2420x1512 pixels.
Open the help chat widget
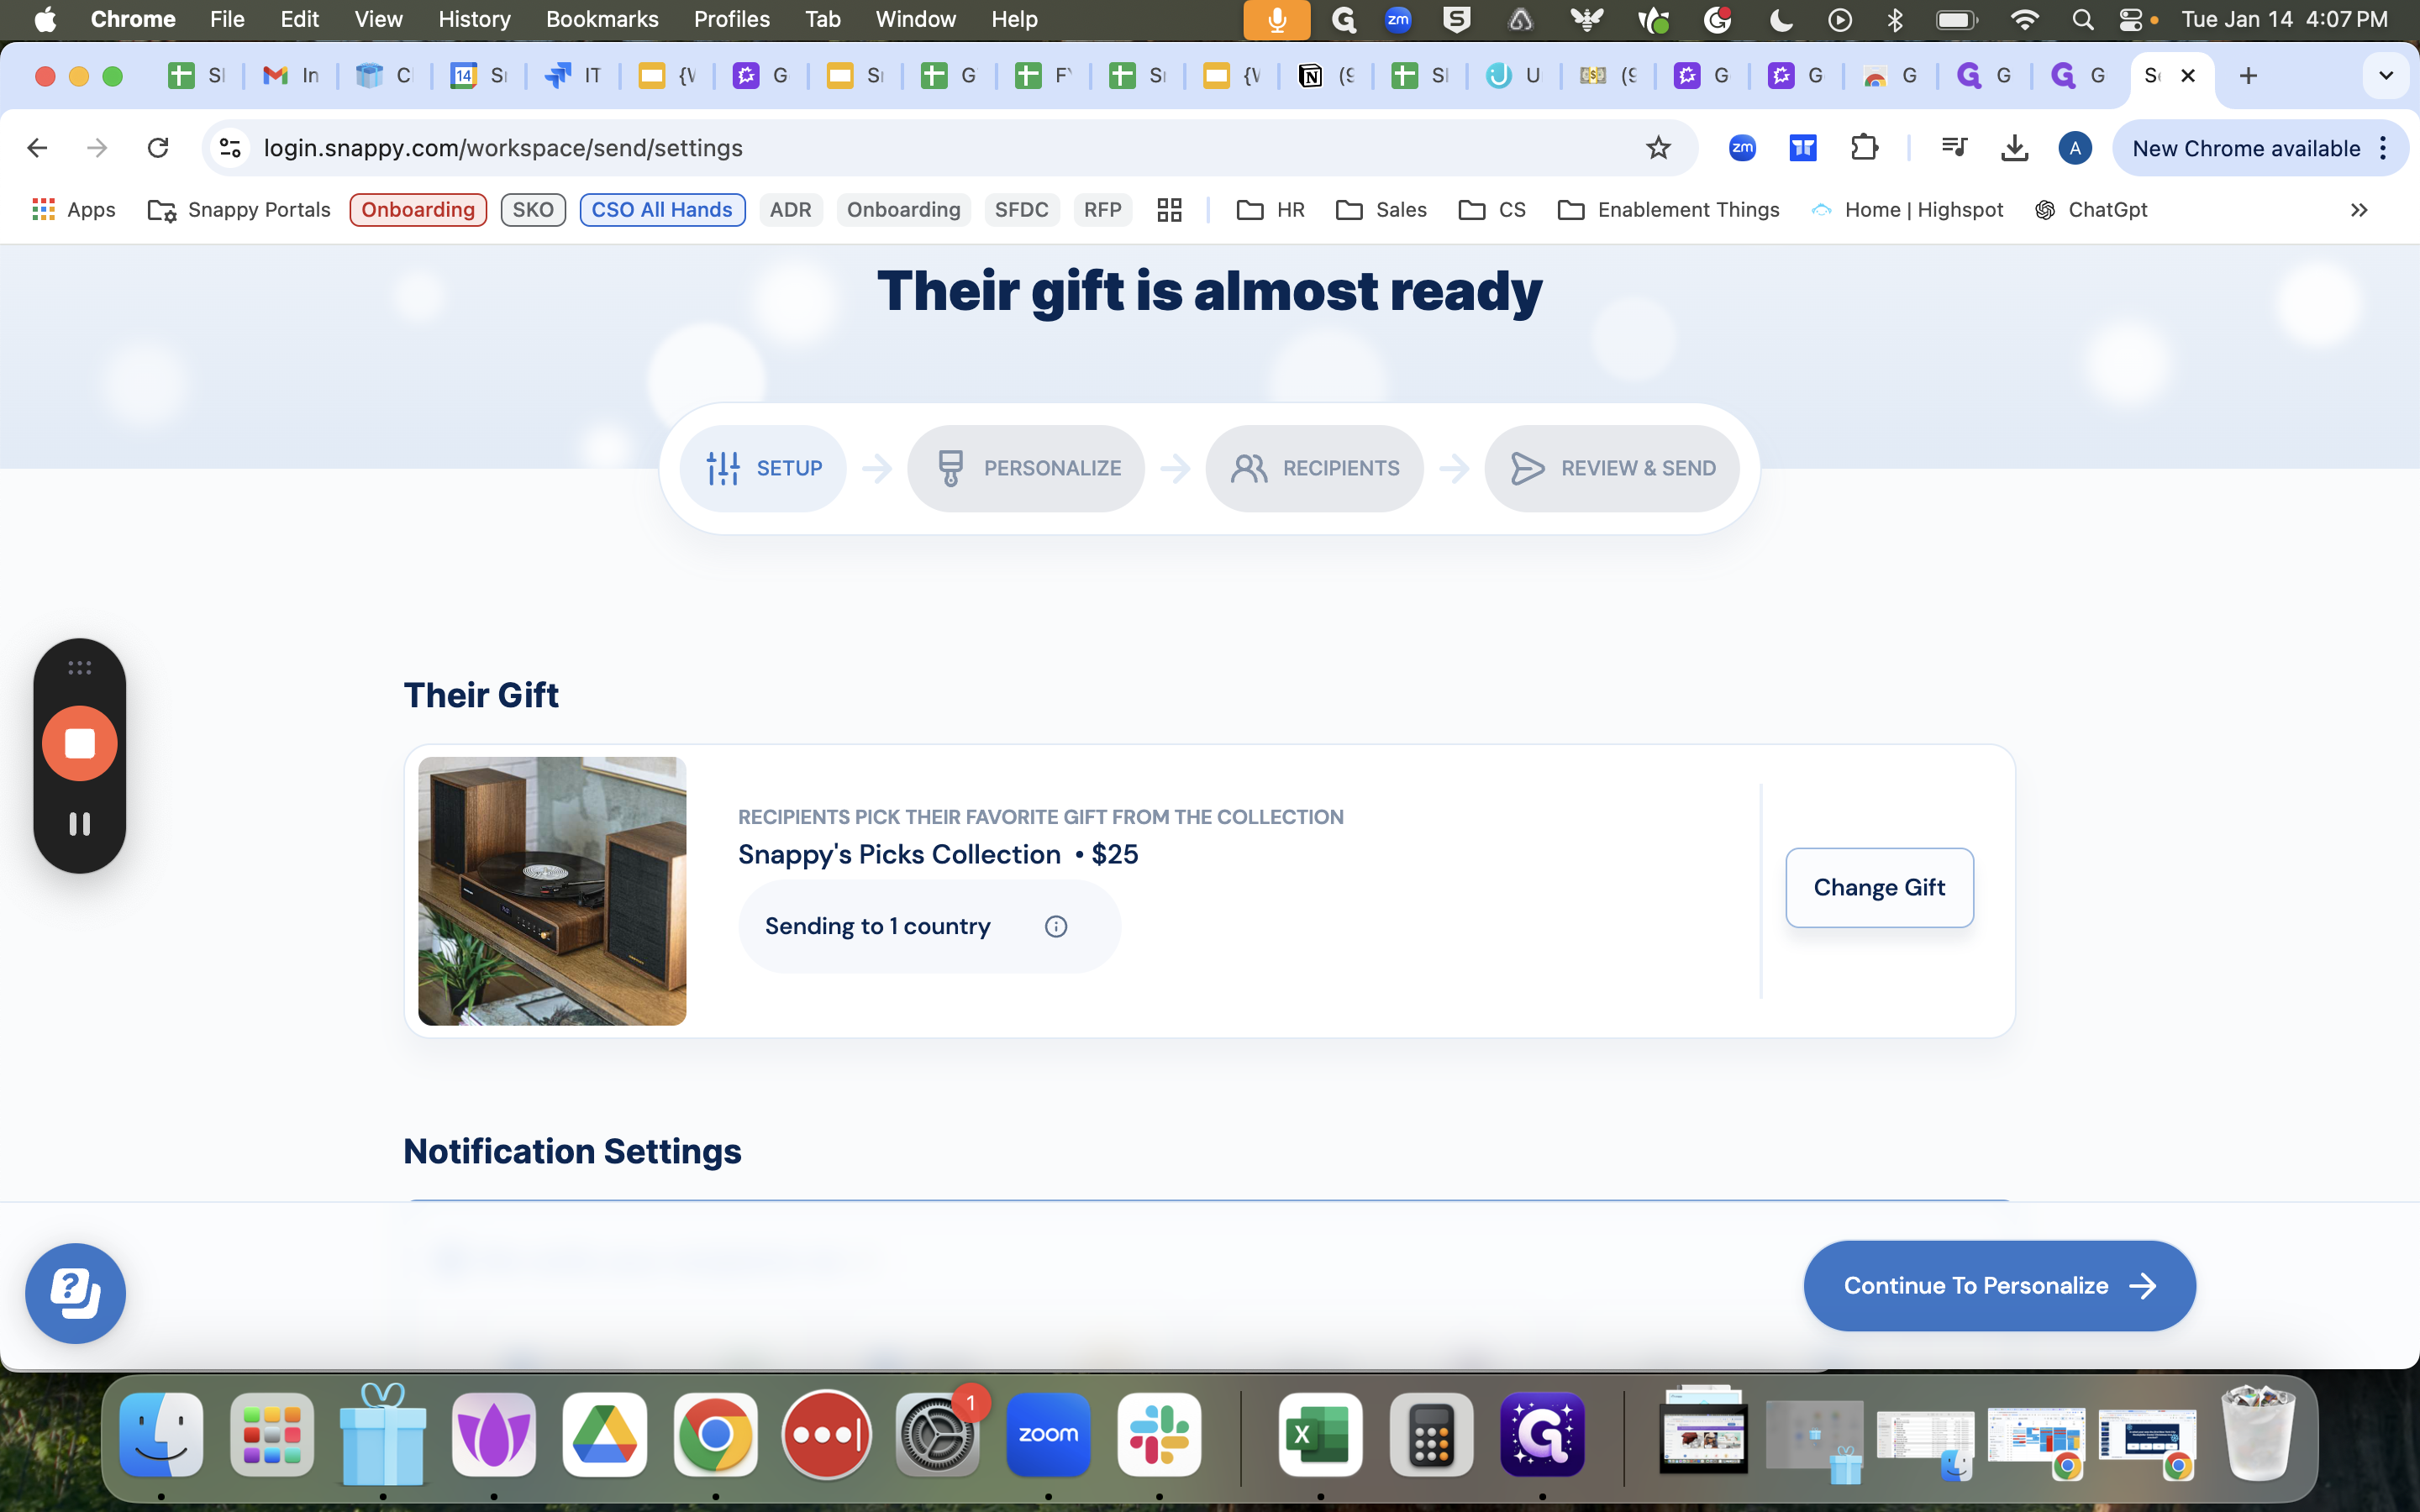[x=75, y=1293]
